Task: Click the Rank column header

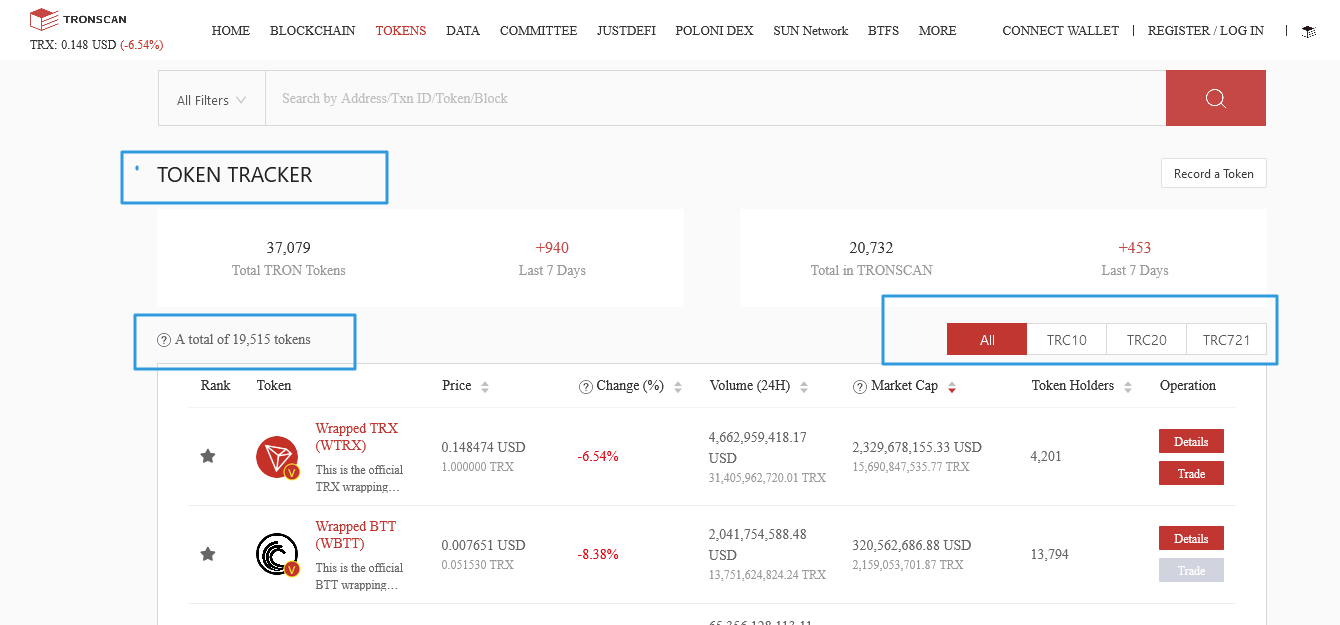Action: tap(216, 386)
